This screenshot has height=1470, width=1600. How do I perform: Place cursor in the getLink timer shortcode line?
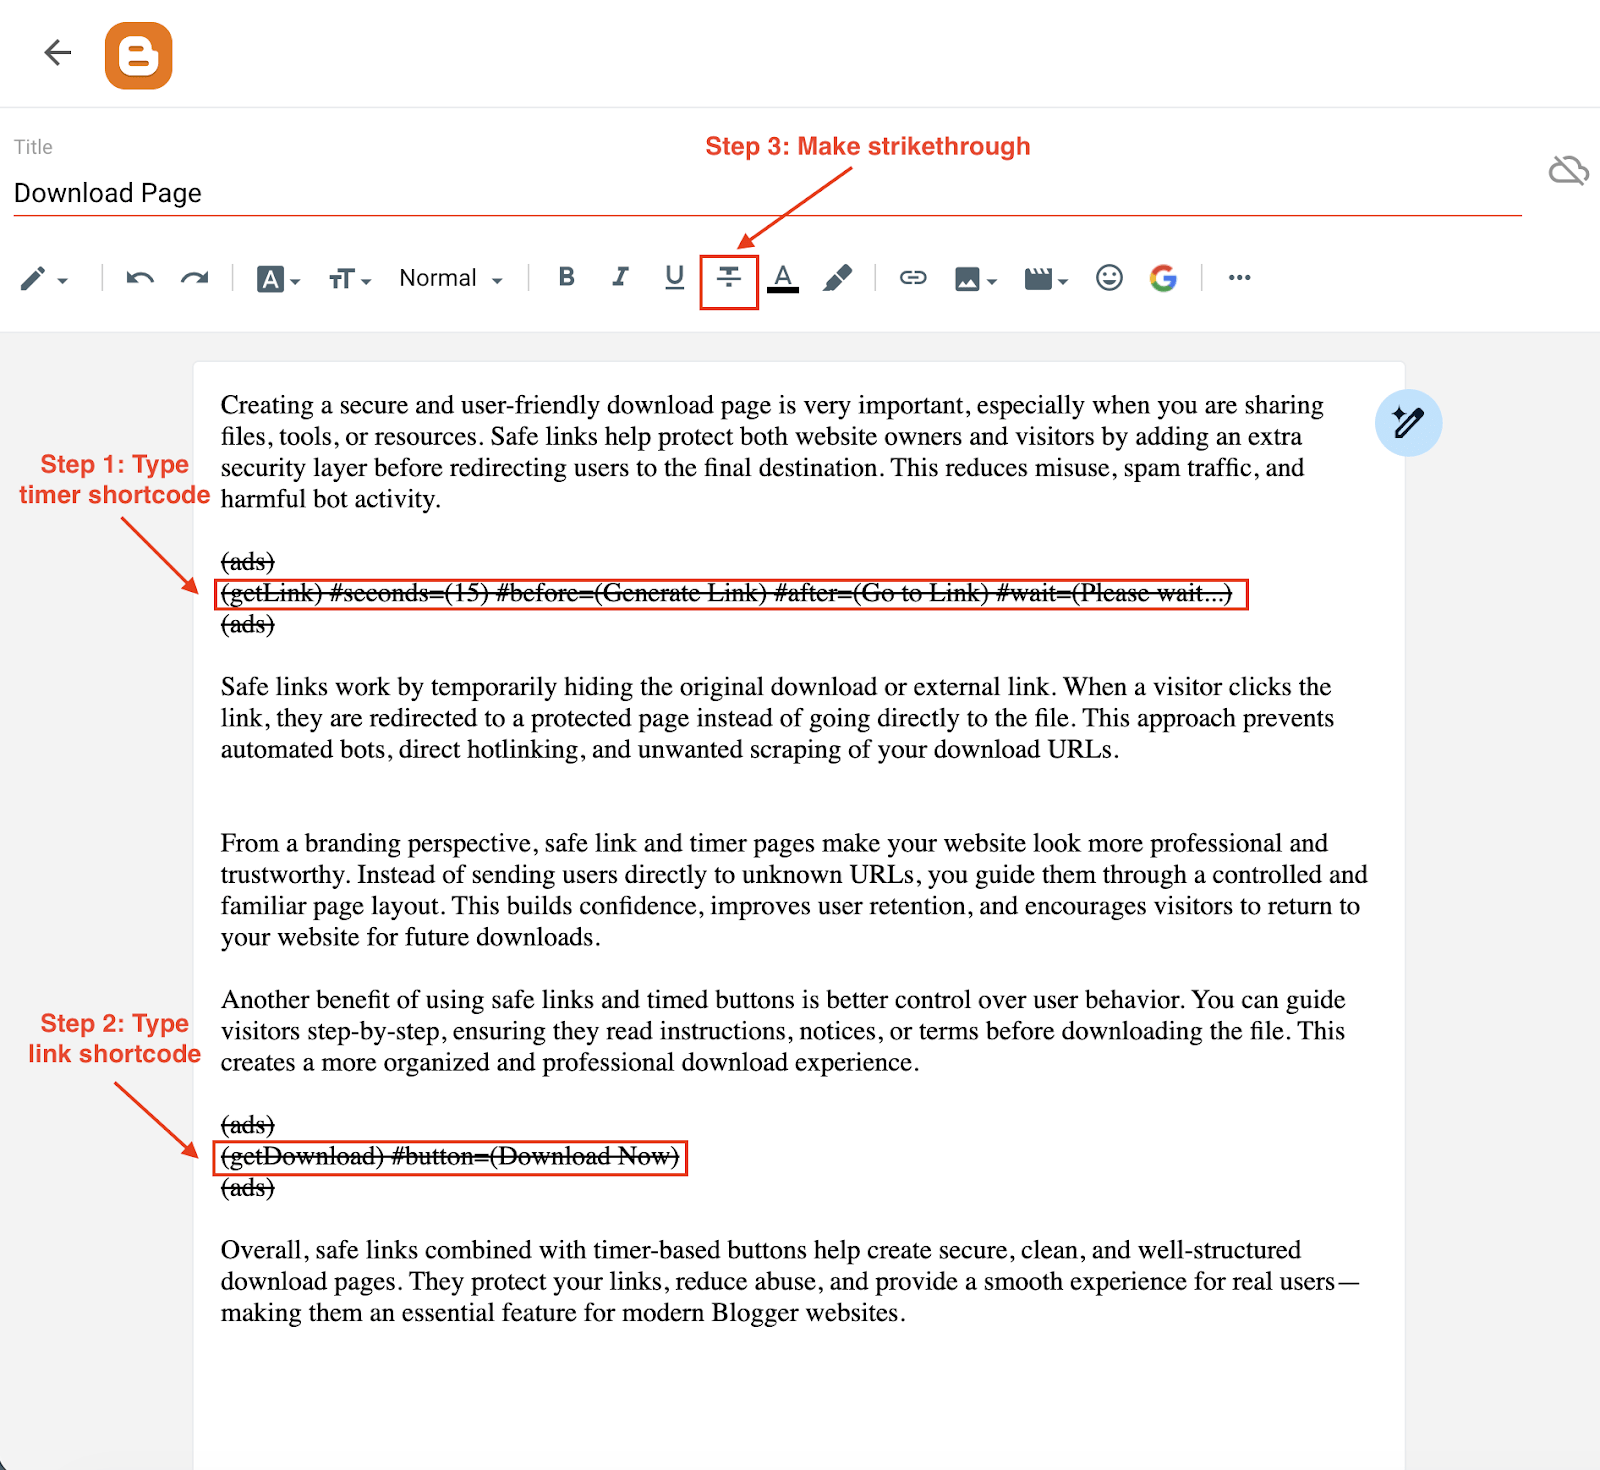coord(727,594)
